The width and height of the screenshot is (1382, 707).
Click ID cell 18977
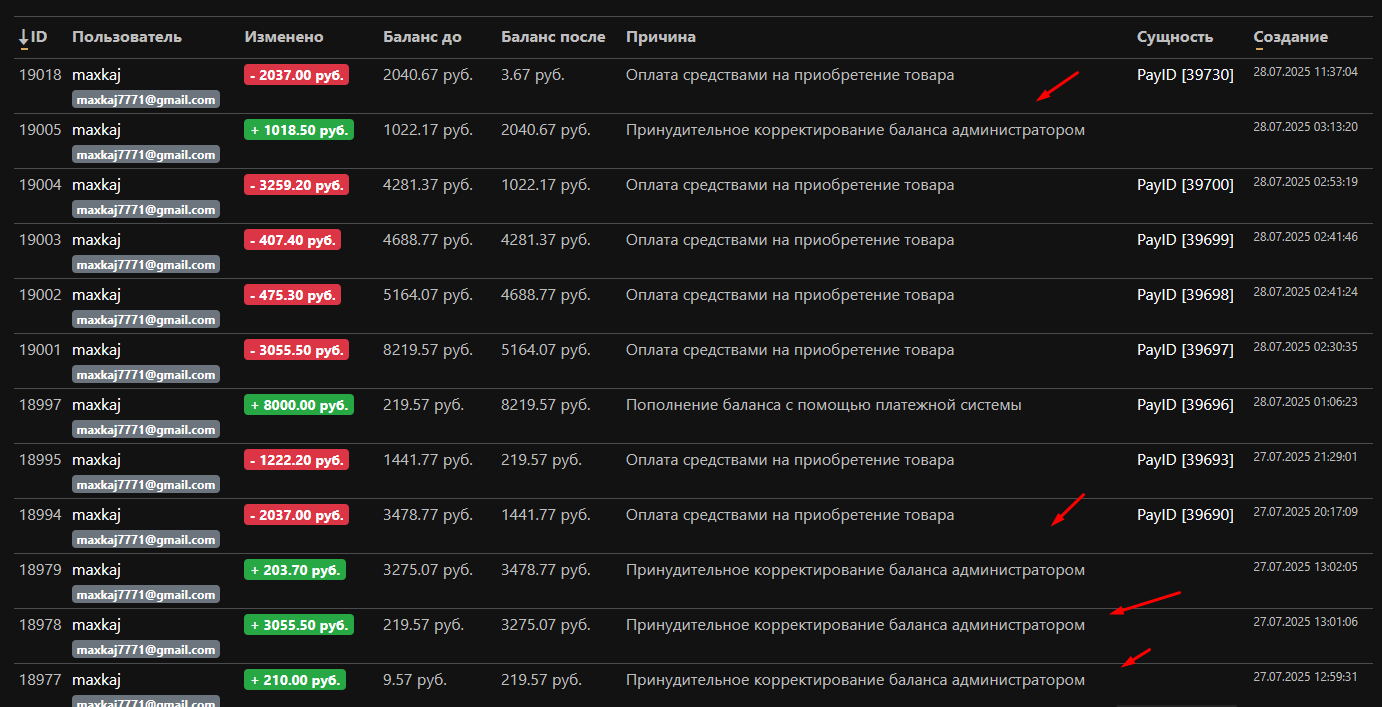click(x=40, y=680)
